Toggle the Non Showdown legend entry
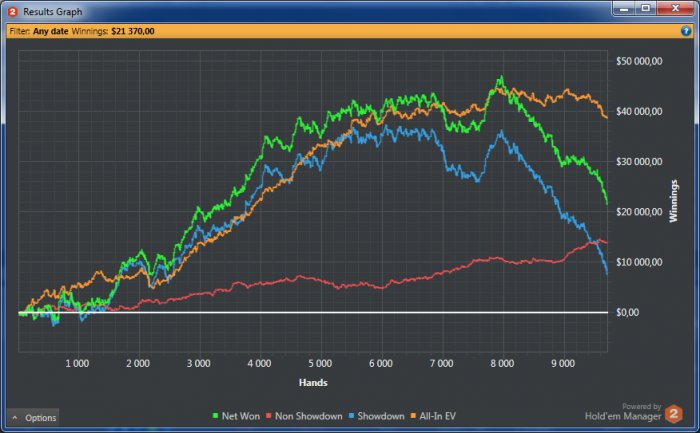700x433 pixels. click(304, 416)
